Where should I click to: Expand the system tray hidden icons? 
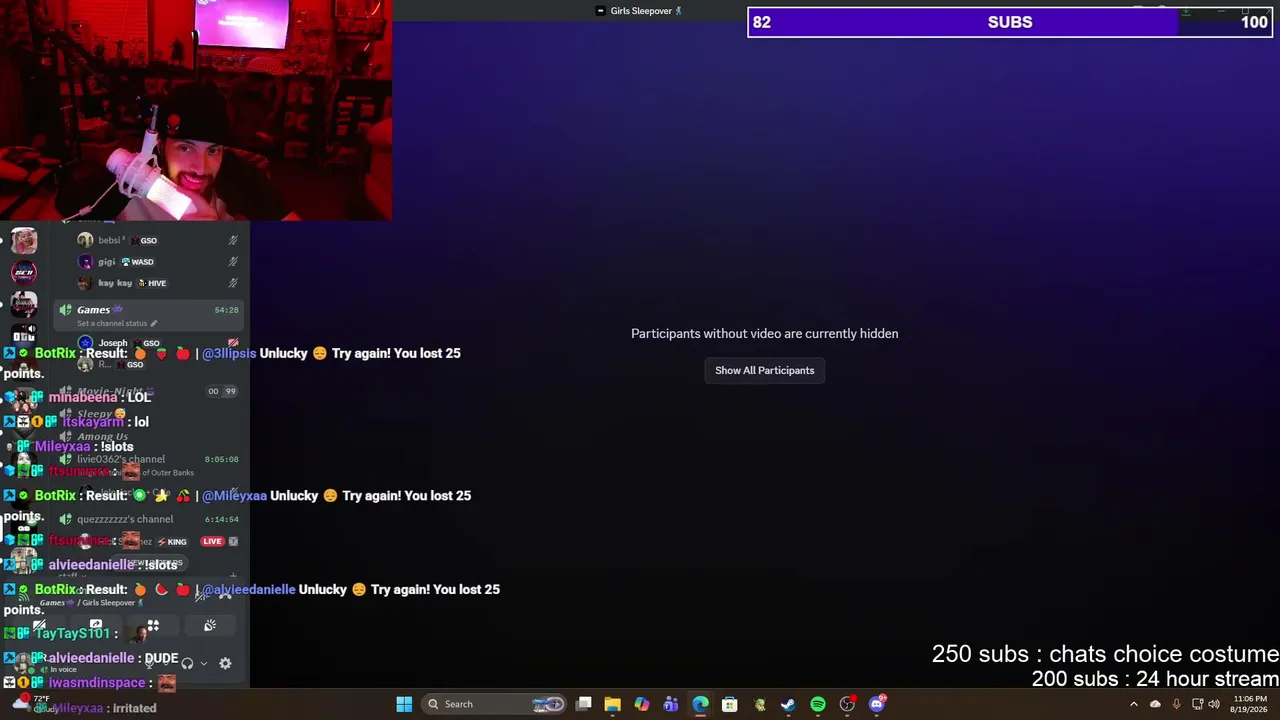[1134, 704]
